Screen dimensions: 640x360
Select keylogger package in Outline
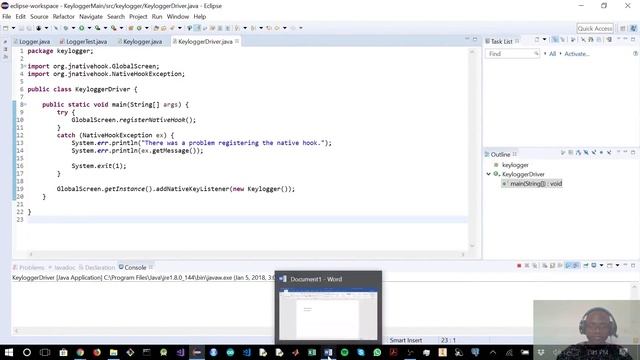pos(515,165)
